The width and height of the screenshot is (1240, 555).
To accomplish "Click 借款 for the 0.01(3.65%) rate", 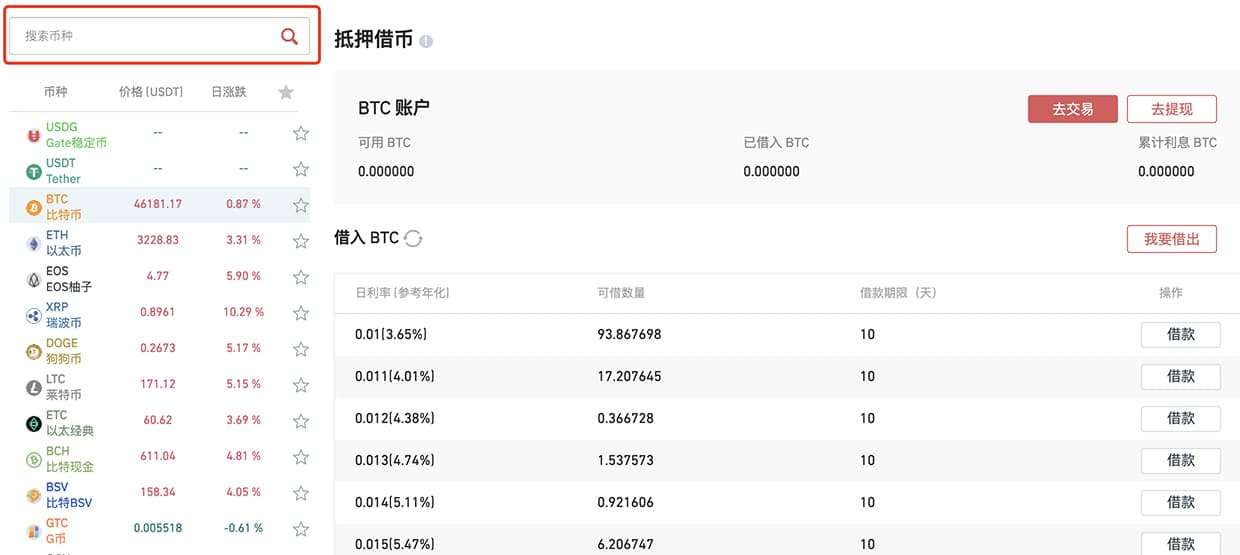I will pyautogui.click(x=1180, y=334).
